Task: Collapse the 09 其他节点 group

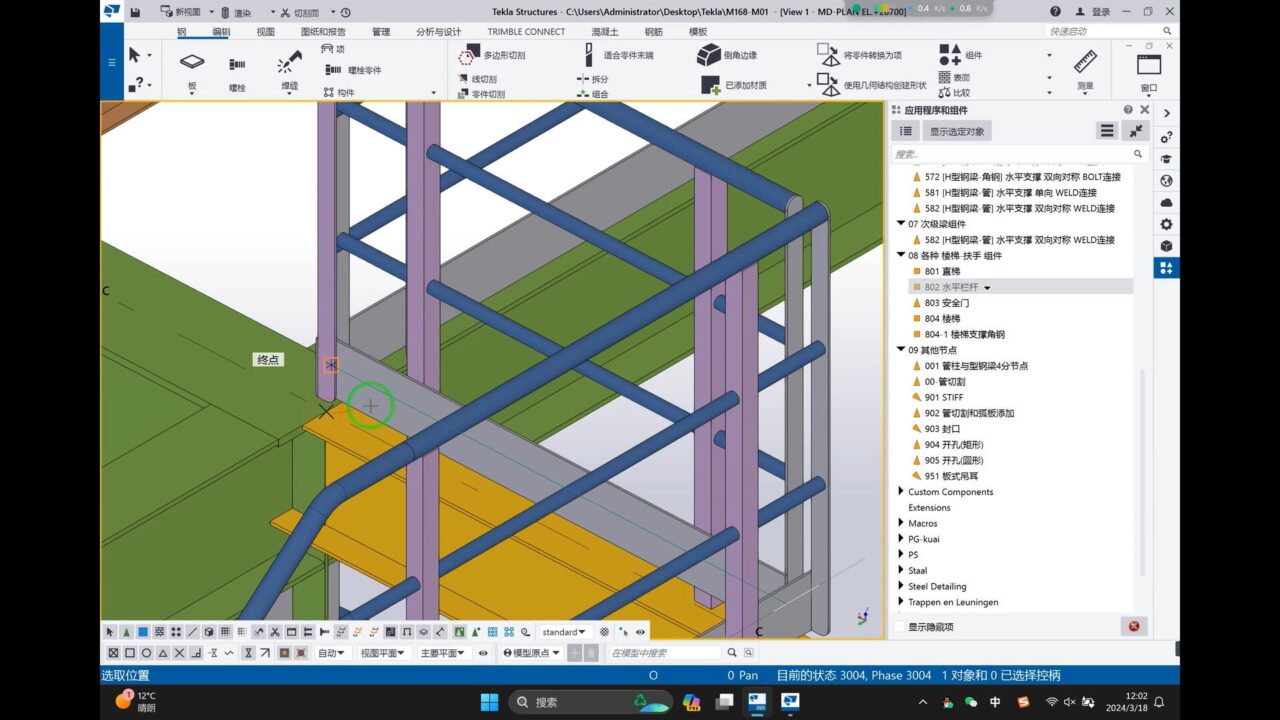Action: (900, 350)
